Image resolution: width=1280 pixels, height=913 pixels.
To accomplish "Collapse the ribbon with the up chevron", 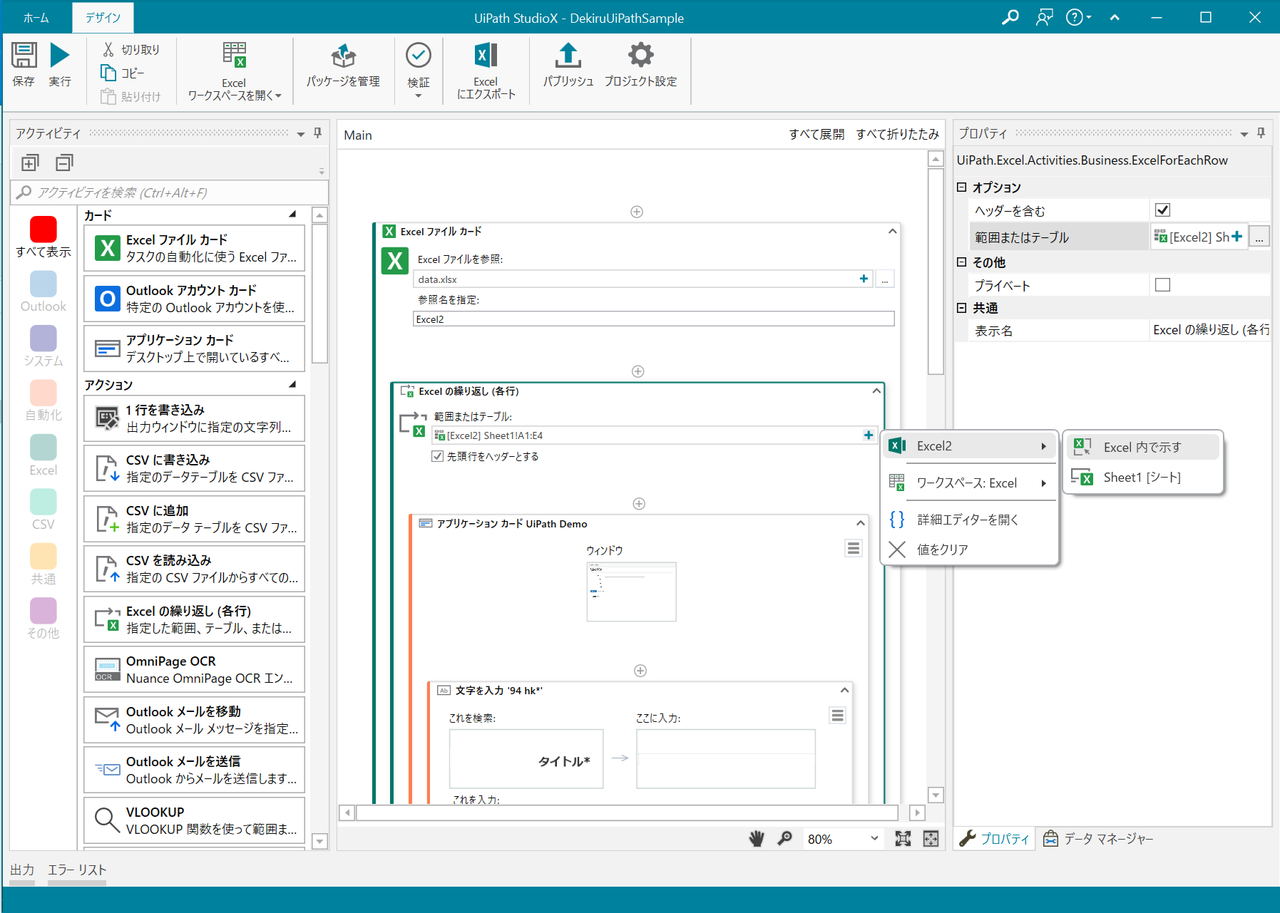I will pos(1115,18).
